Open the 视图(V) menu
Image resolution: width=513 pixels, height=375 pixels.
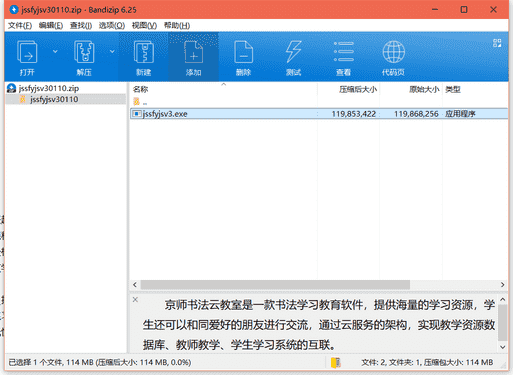[144, 26]
